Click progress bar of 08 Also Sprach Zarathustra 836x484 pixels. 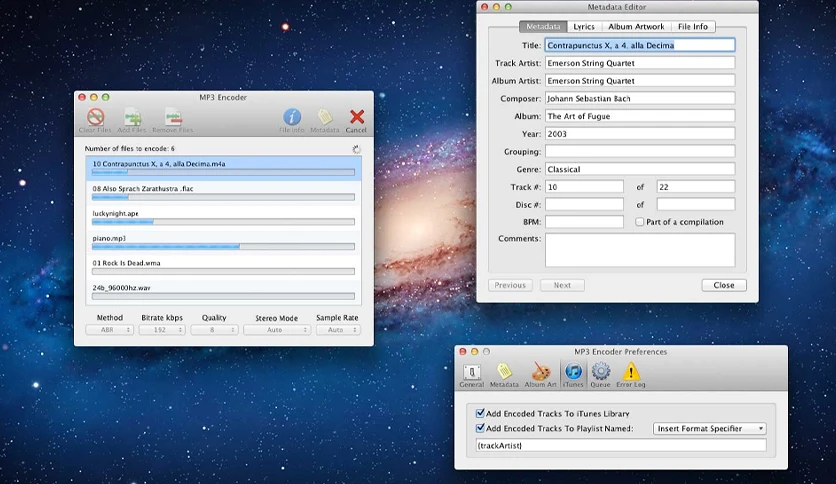coord(223,197)
